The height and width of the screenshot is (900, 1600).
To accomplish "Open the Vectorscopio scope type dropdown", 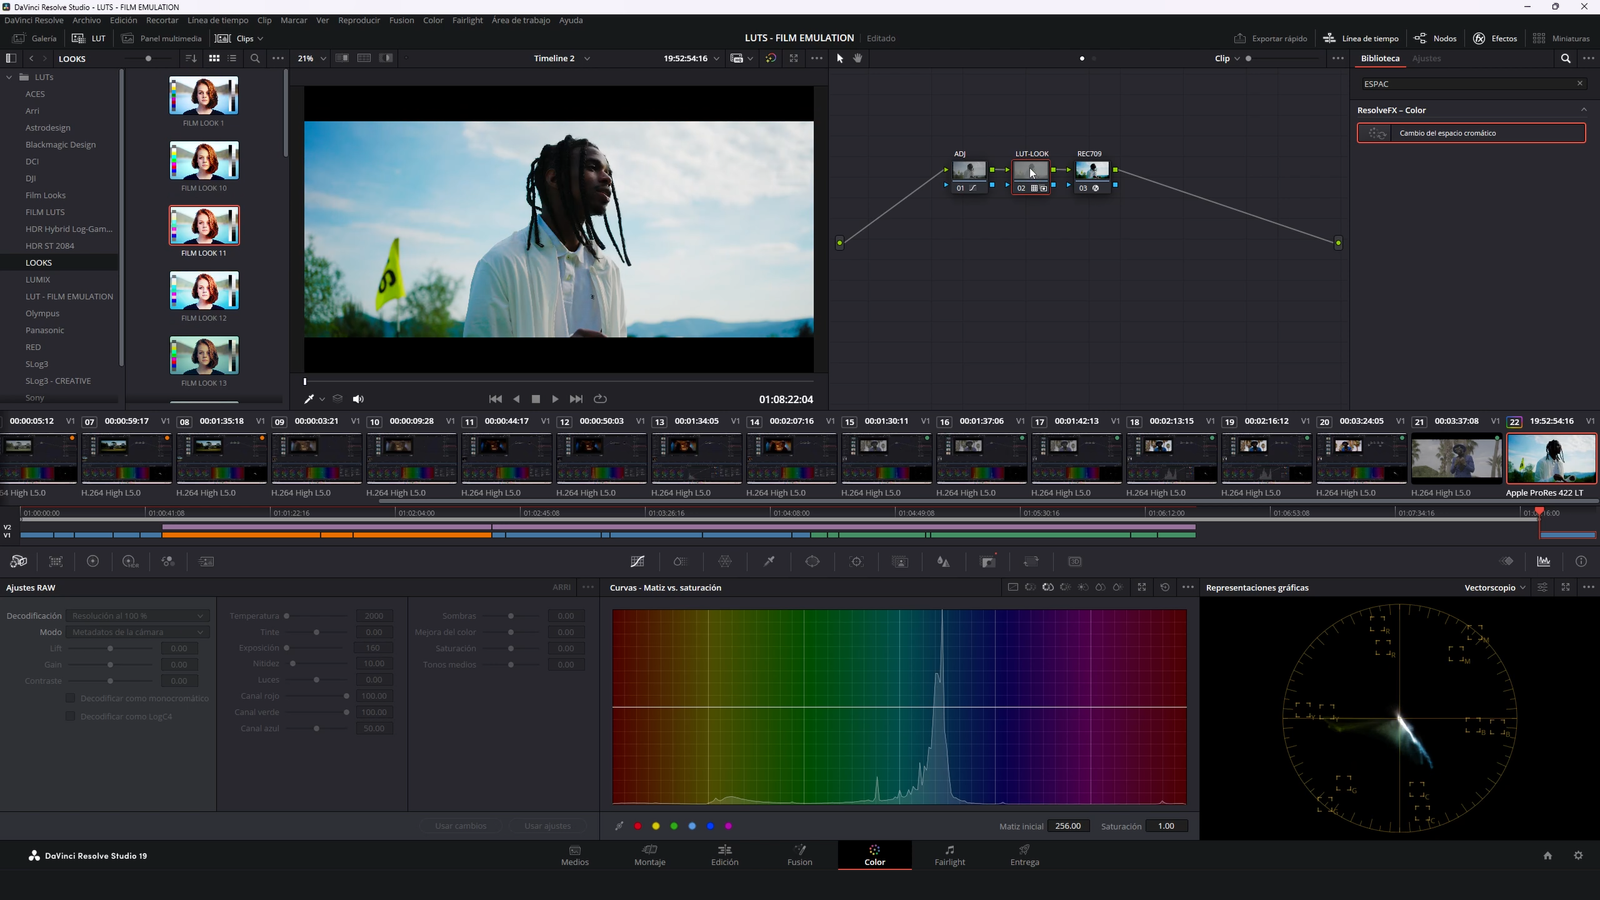I will 1495,588.
